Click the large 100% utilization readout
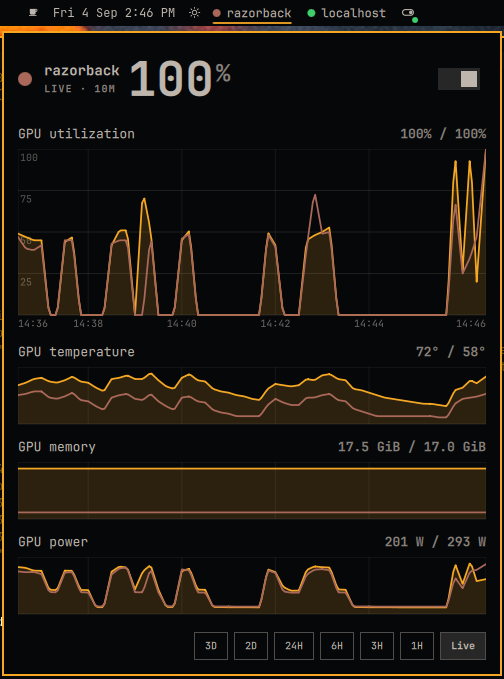This screenshot has width=504, height=679. pyautogui.click(x=180, y=79)
